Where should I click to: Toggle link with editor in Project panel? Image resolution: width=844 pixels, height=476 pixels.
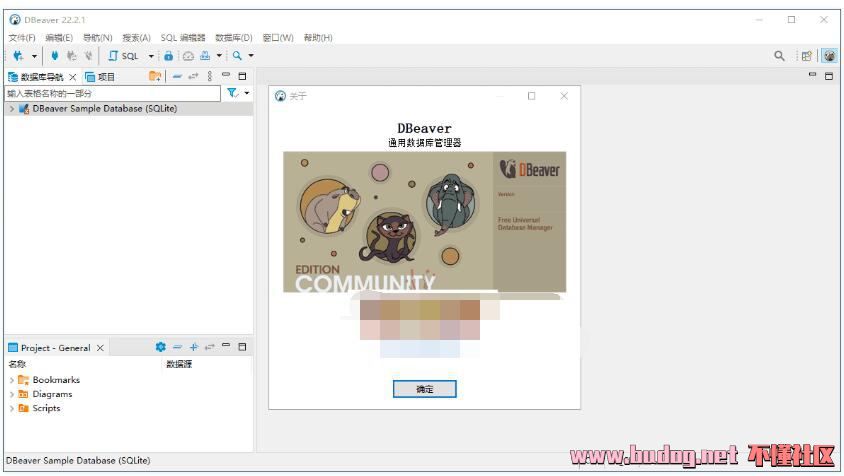tap(210, 347)
